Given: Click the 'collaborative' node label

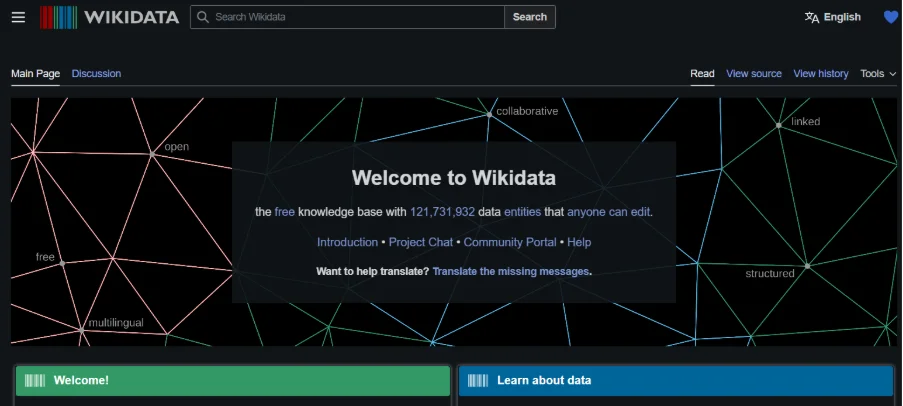Looking at the screenshot, I should [527, 111].
